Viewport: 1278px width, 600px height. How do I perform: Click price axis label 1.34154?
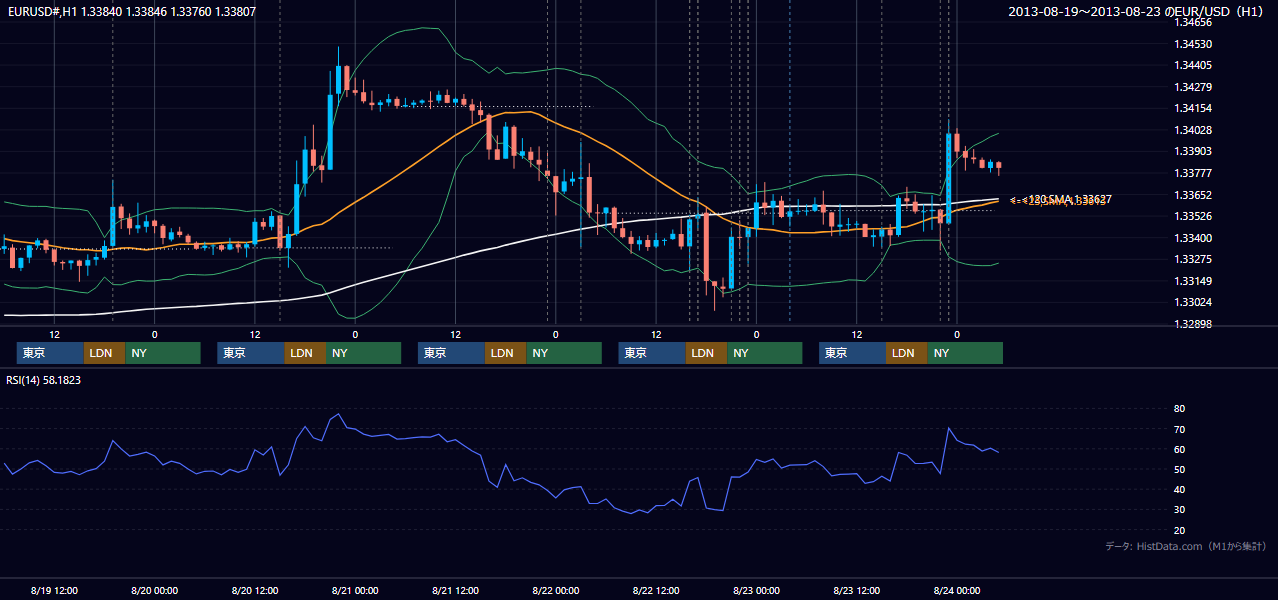(x=1193, y=108)
